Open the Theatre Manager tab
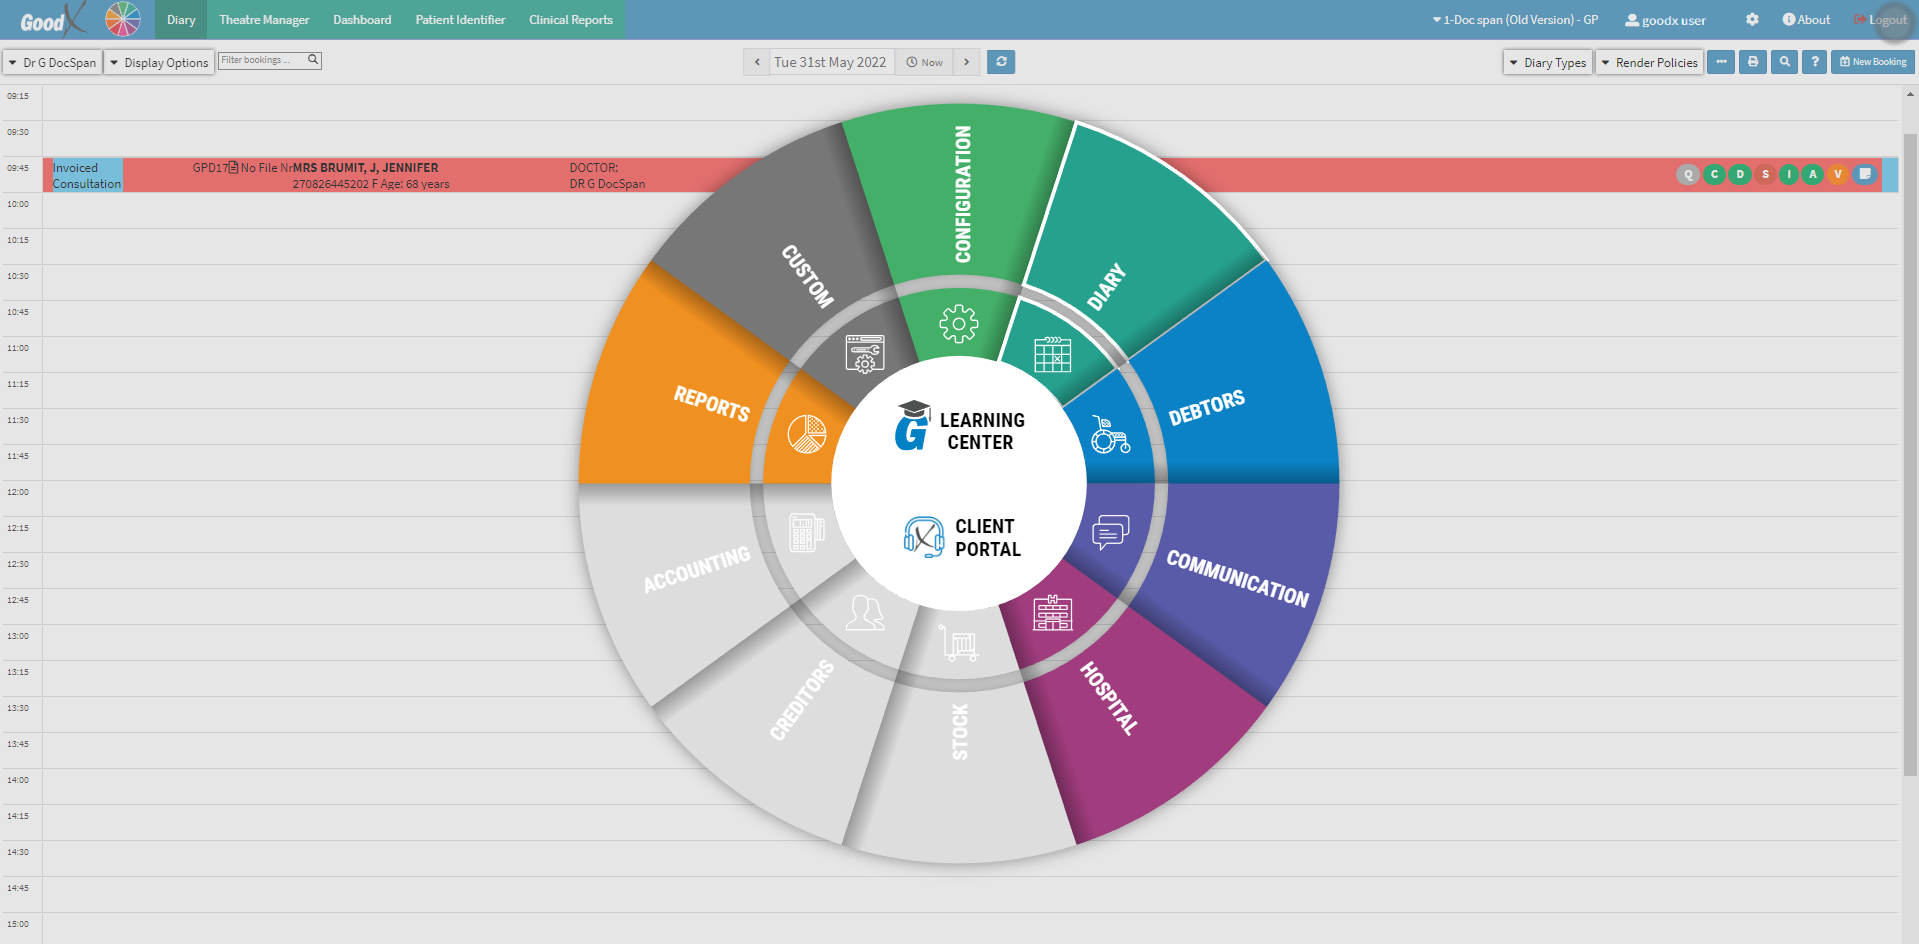Screen dimensions: 1919x944 [x=264, y=20]
